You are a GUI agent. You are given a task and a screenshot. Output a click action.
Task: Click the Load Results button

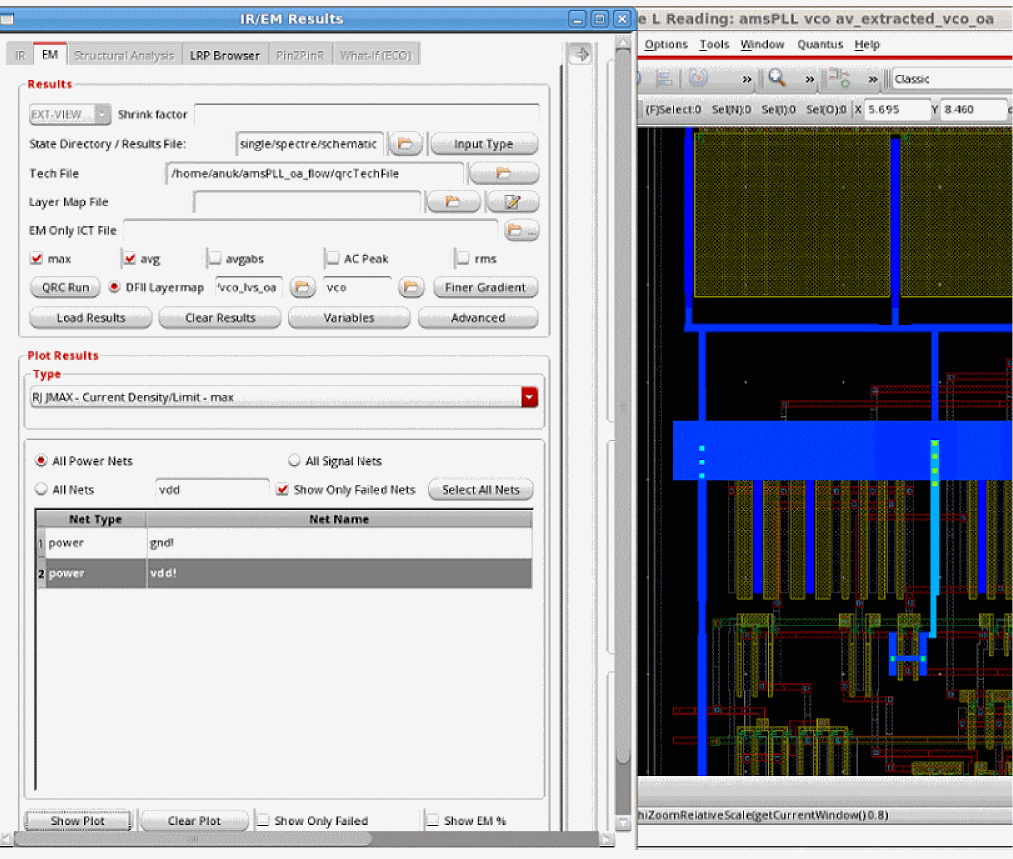91,318
